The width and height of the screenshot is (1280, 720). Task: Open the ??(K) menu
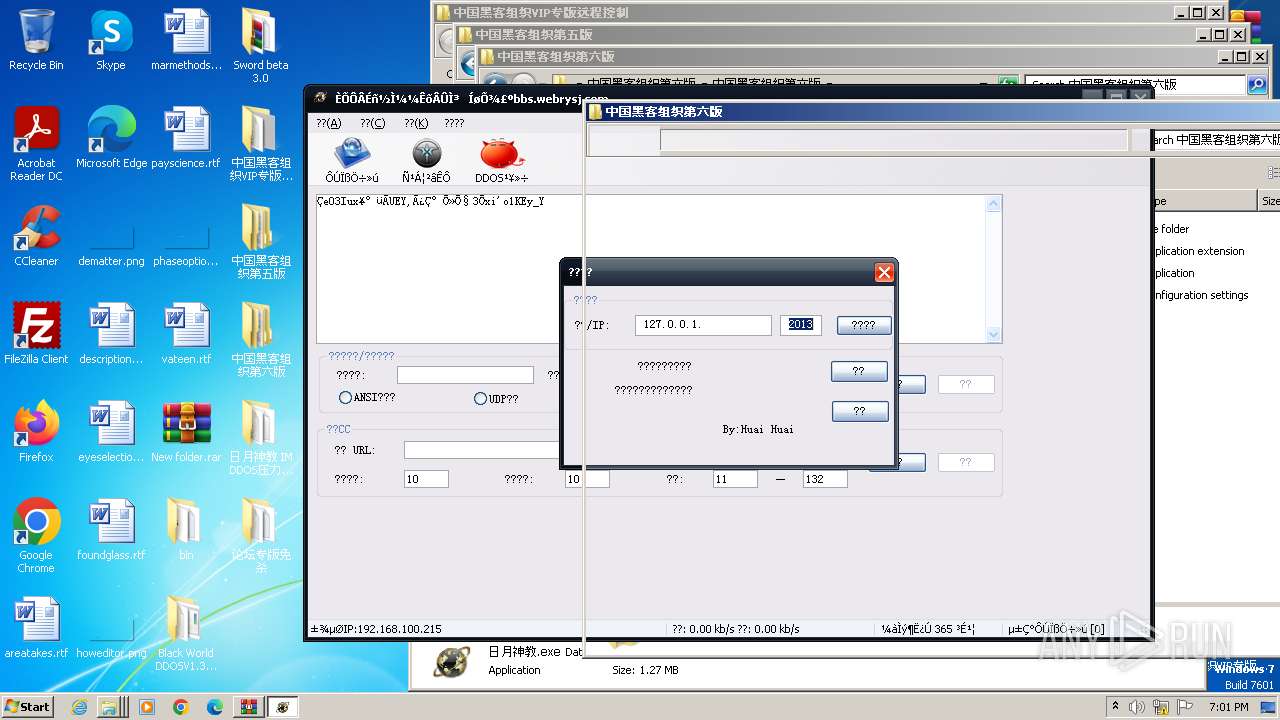[416, 123]
